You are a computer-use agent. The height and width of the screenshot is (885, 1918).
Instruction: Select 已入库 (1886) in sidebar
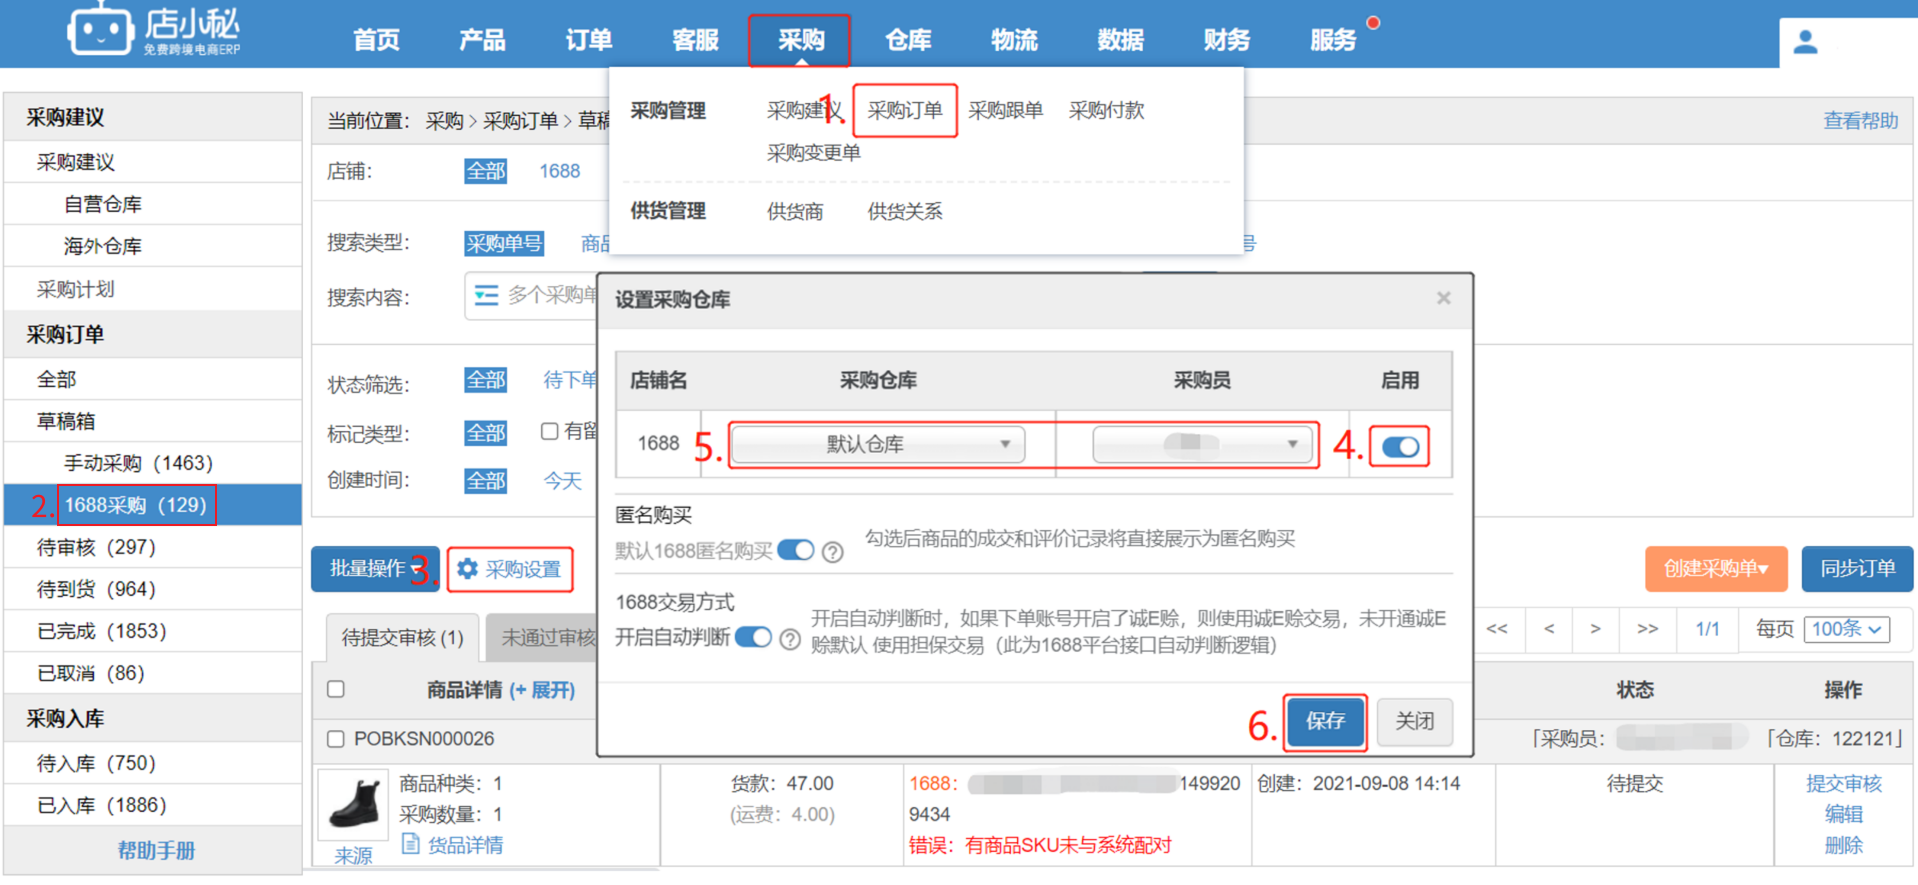(153, 805)
